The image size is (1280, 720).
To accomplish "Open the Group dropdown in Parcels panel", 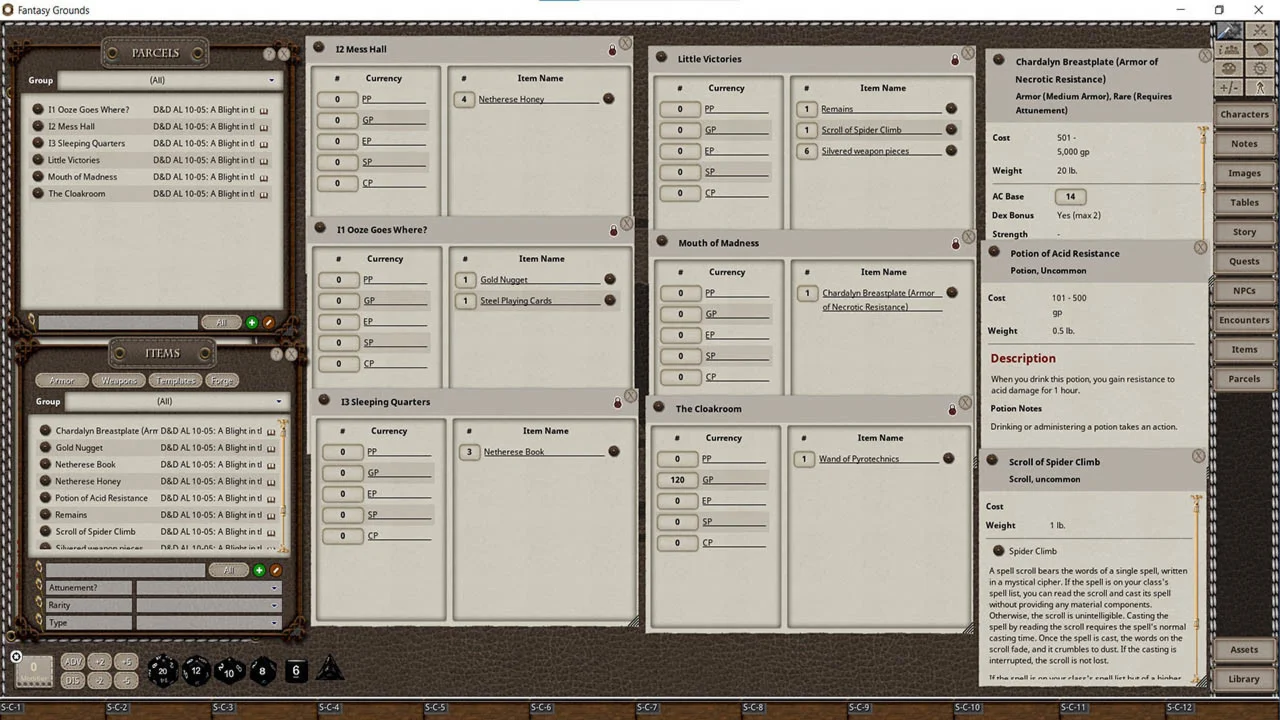I will click(x=168, y=80).
